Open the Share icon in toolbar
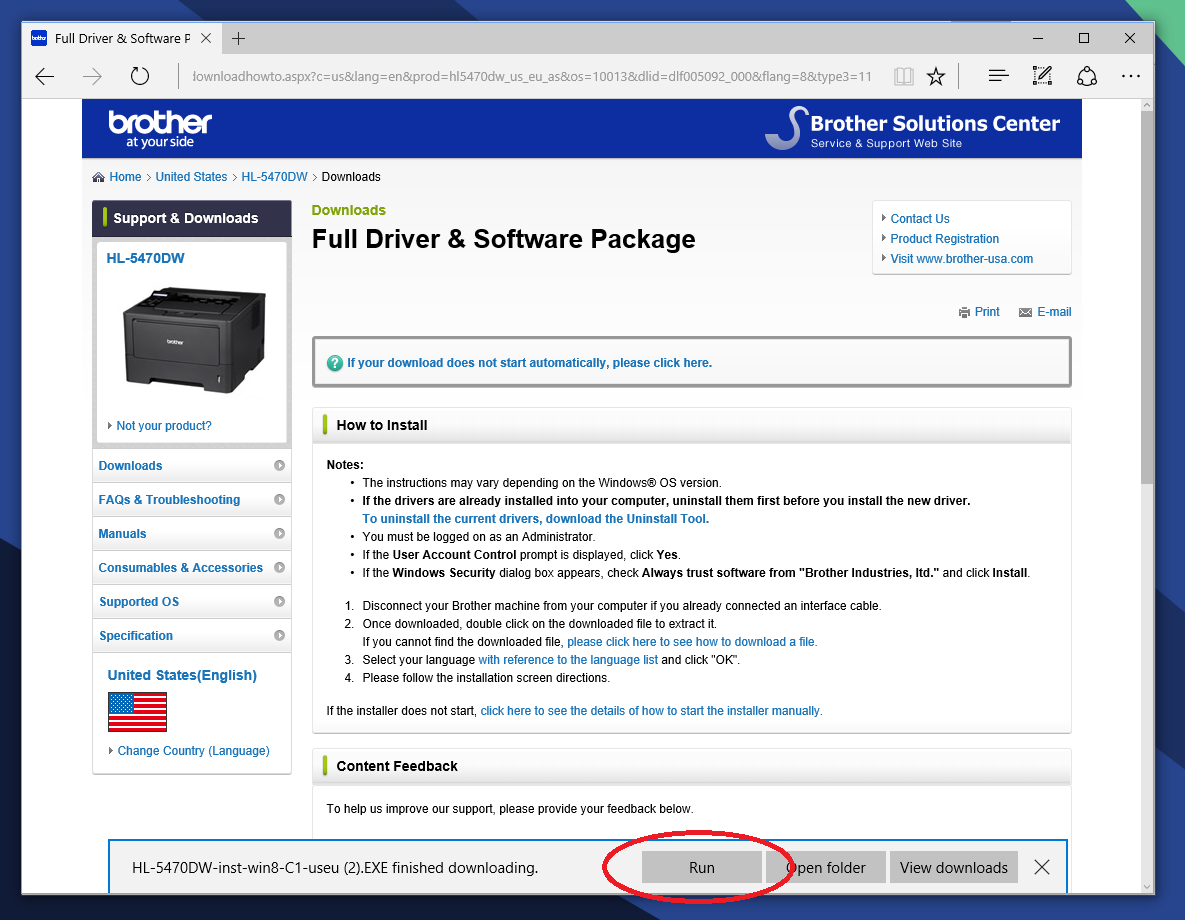 tap(1087, 76)
